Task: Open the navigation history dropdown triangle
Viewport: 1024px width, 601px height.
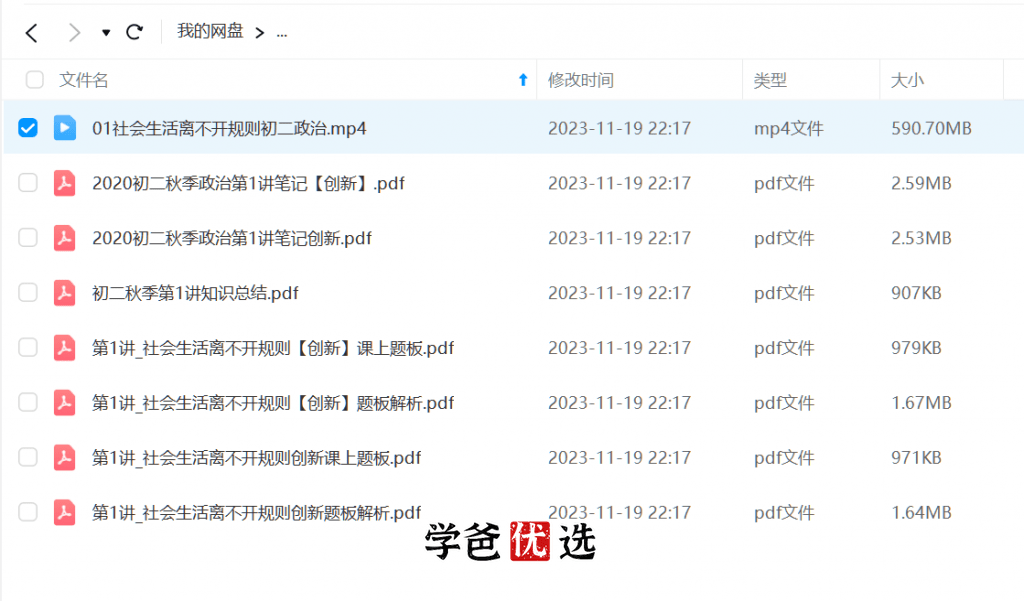Action: tap(106, 32)
